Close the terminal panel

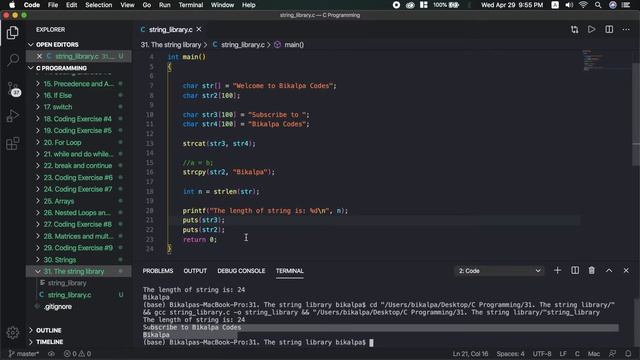626,271
